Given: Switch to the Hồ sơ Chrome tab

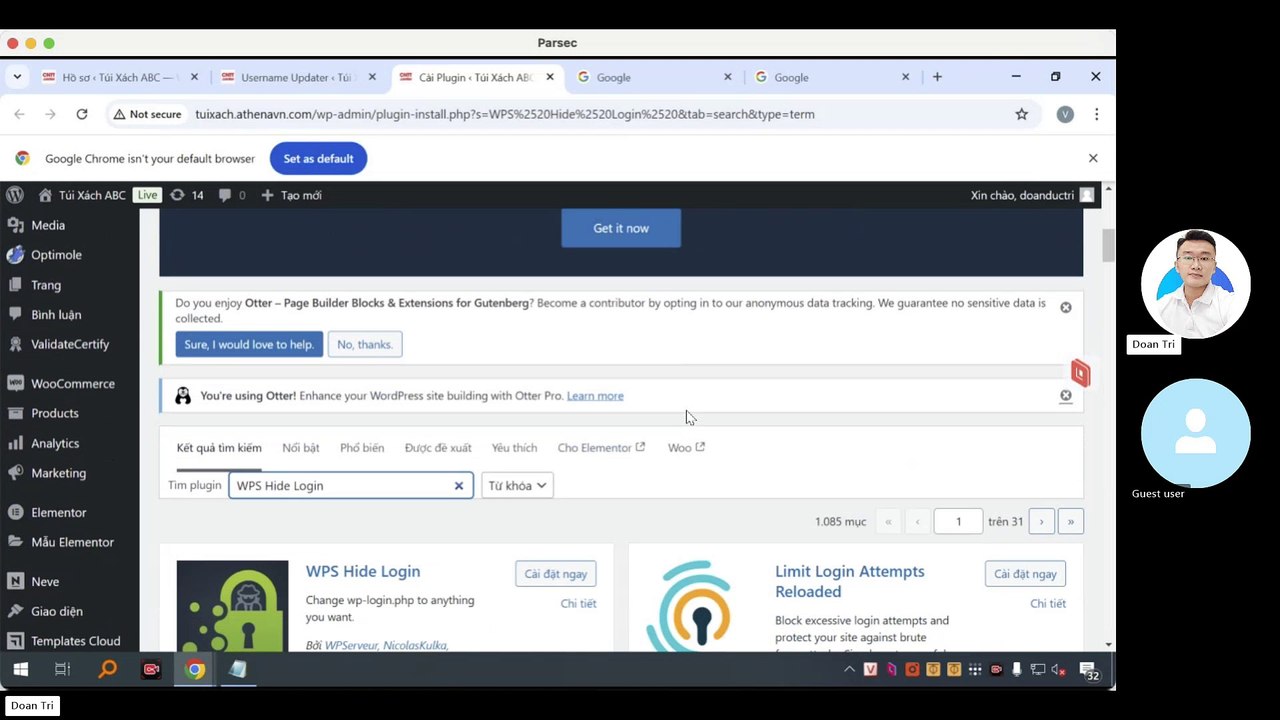Looking at the screenshot, I should 120,77.
